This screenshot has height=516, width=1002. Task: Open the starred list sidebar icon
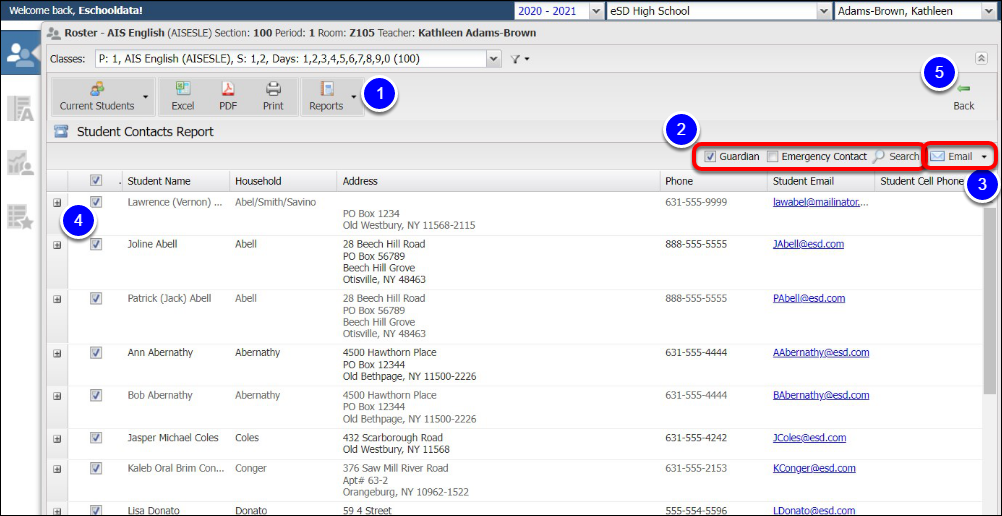20,217
